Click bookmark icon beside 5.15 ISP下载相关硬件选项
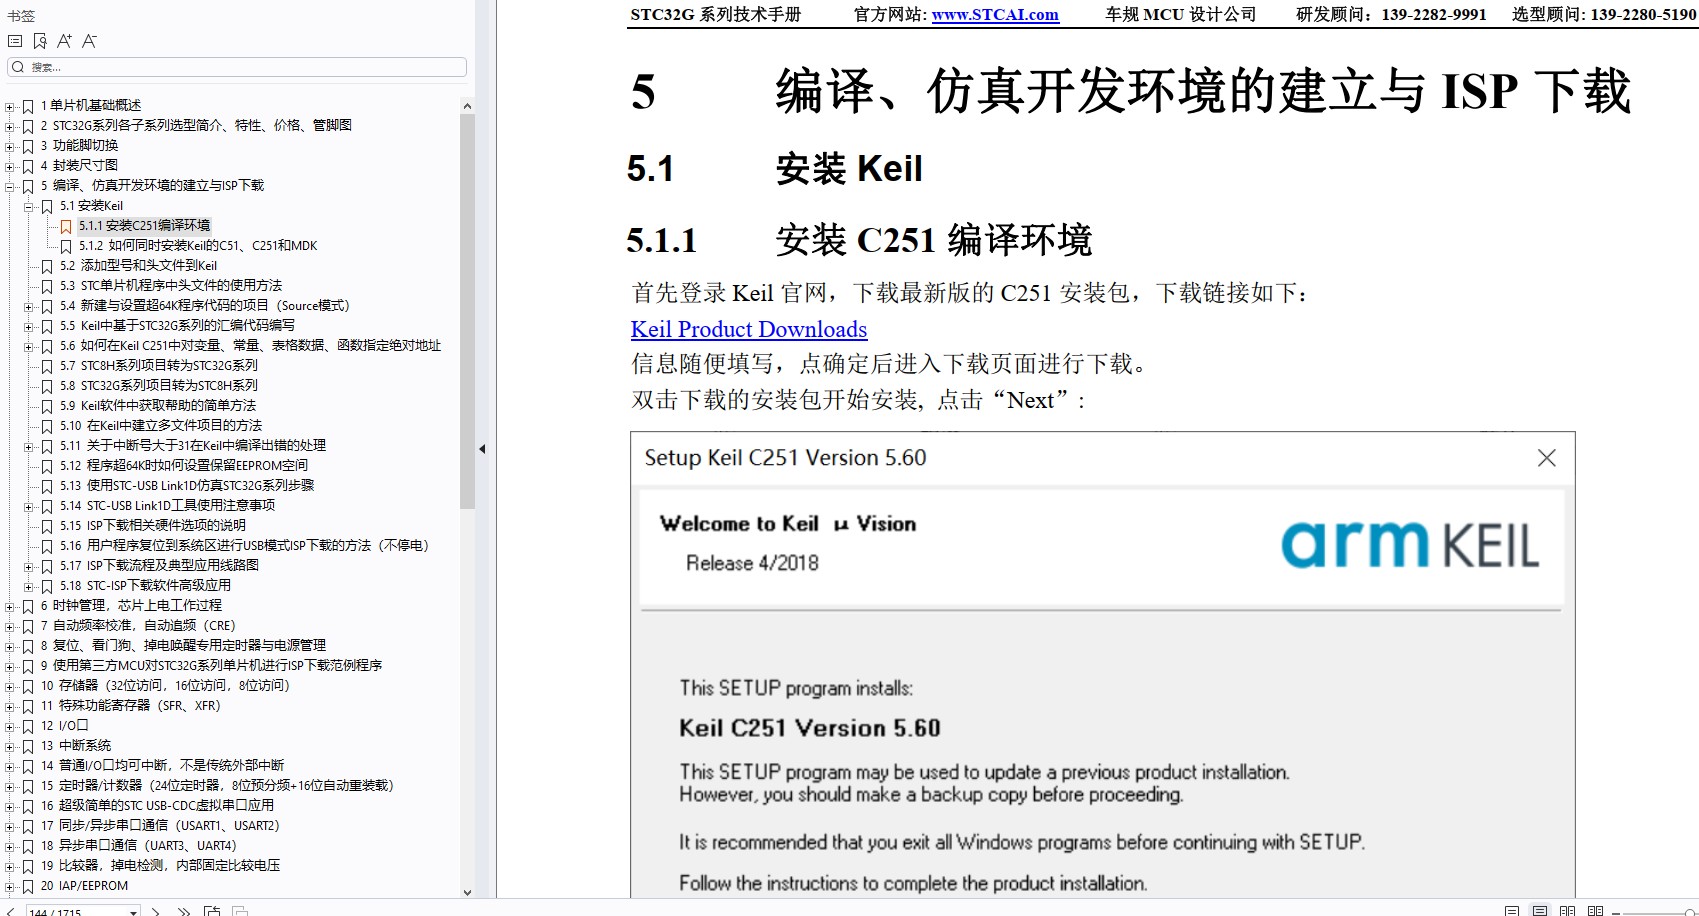 47,526
